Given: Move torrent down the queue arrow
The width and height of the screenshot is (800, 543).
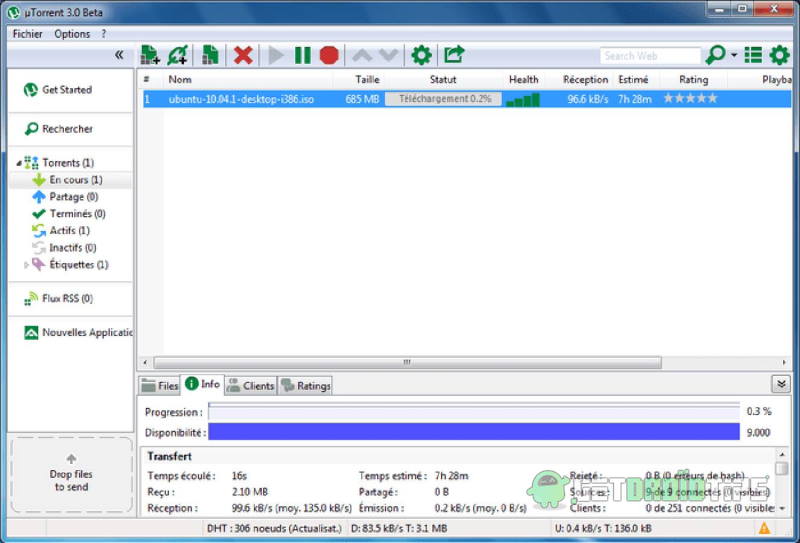Looking at the screenshot, I should coord(388,55).
